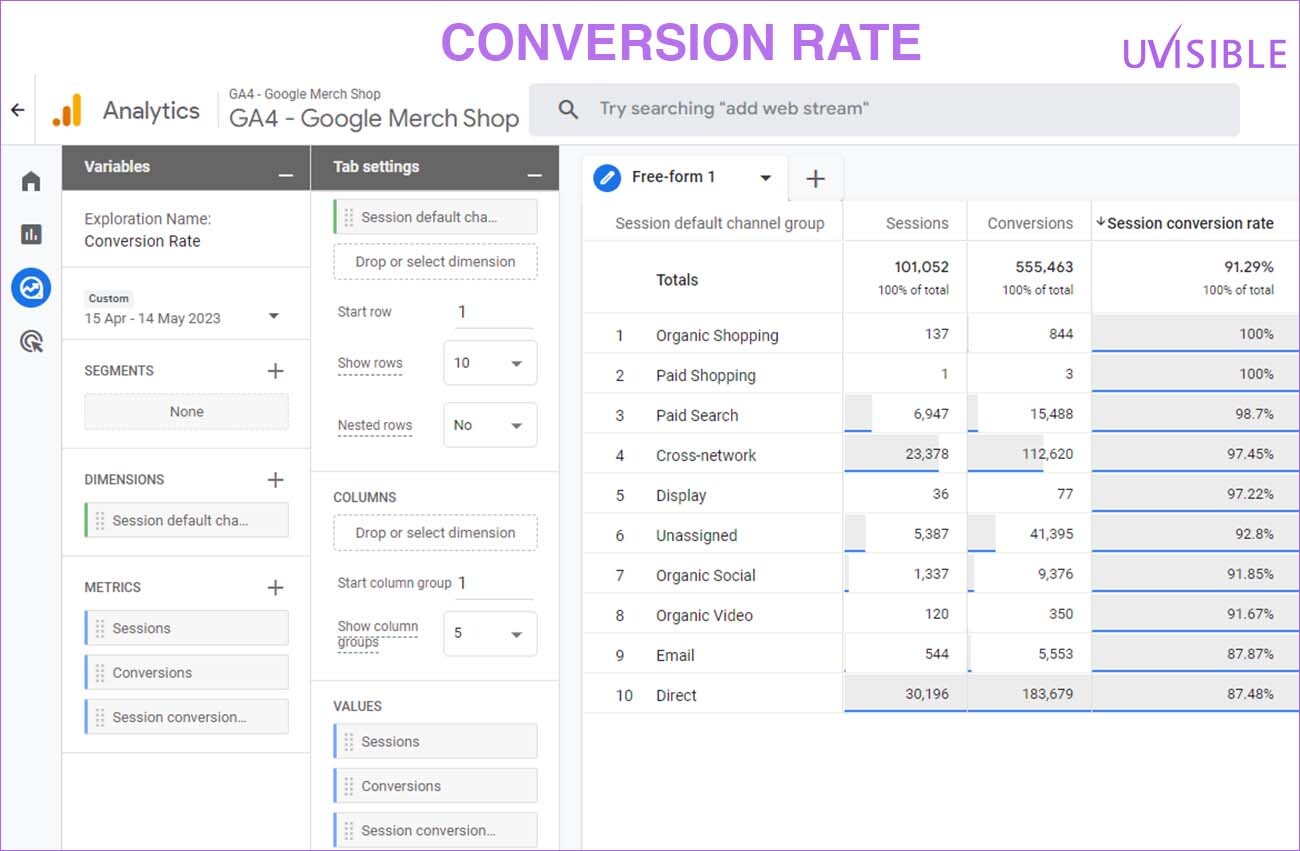The height and width of the screenshot is (851, 1300).
Task: Click conversion rate value 87.87%
Action: (1251, 654)
